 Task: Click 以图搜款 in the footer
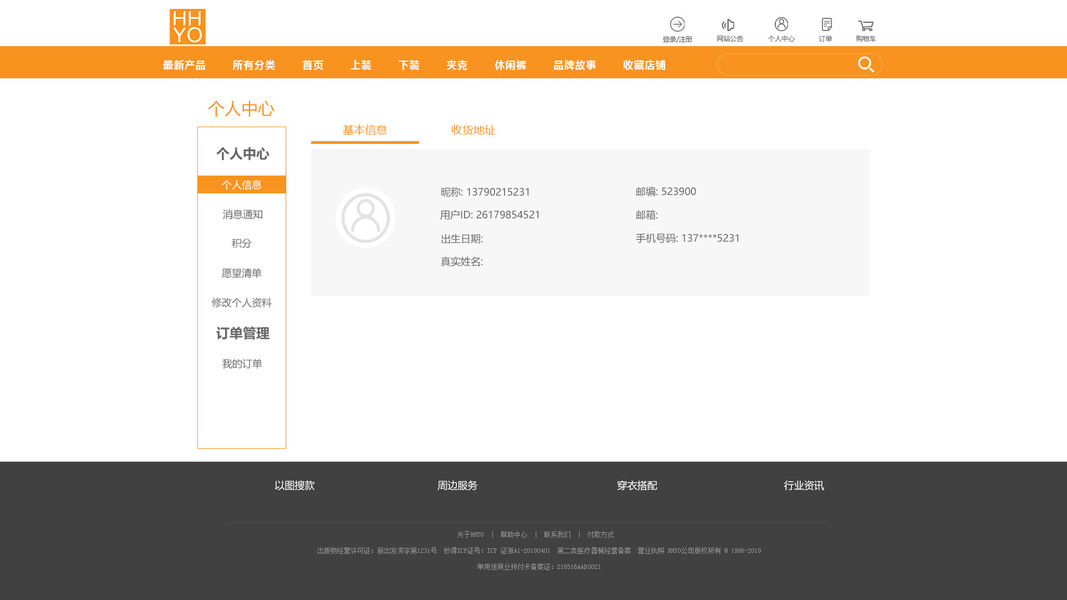(295, 486)
